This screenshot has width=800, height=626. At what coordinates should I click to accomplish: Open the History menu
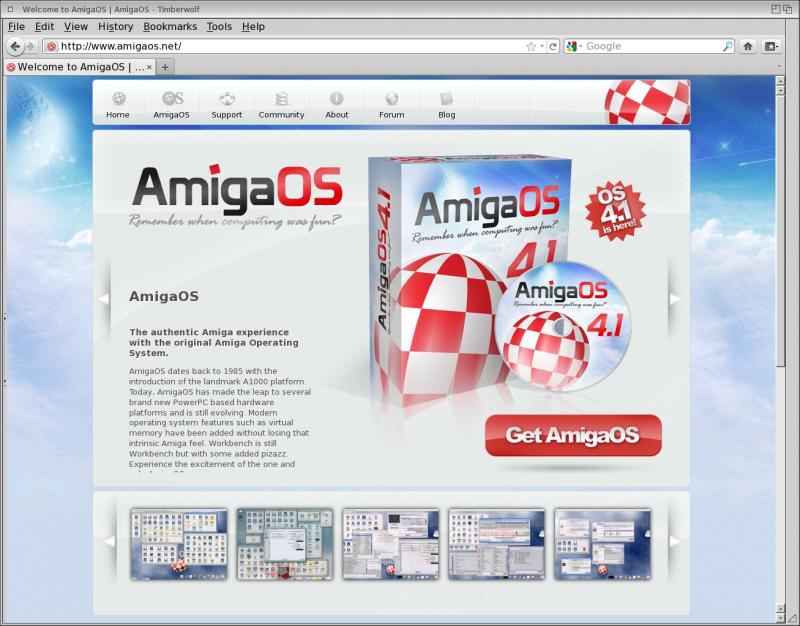pyautogui.click(x=115, y=26)
